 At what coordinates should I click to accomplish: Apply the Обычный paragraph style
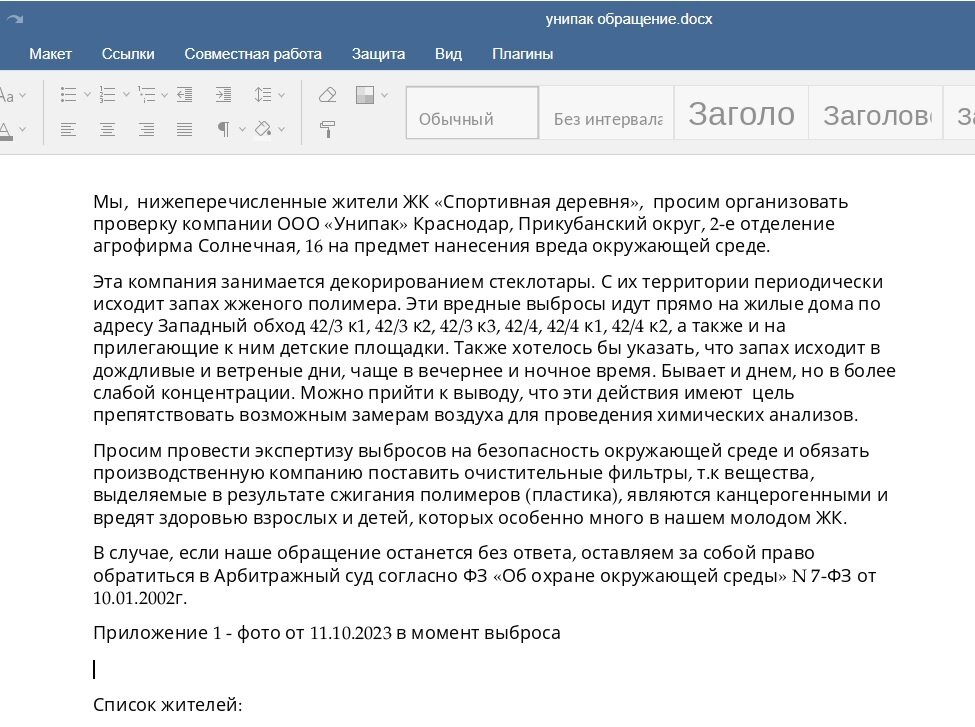(x=472, y=113)
